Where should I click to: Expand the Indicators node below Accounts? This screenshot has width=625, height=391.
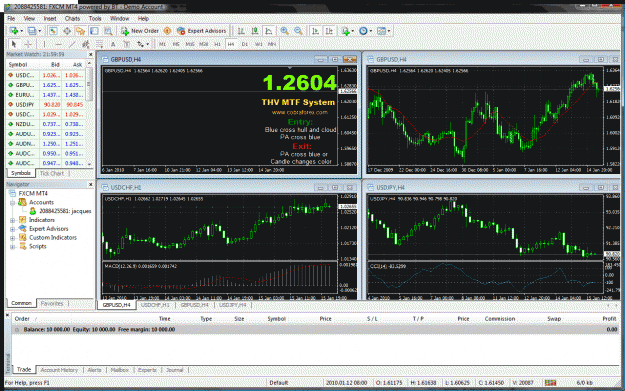[12, 220]
